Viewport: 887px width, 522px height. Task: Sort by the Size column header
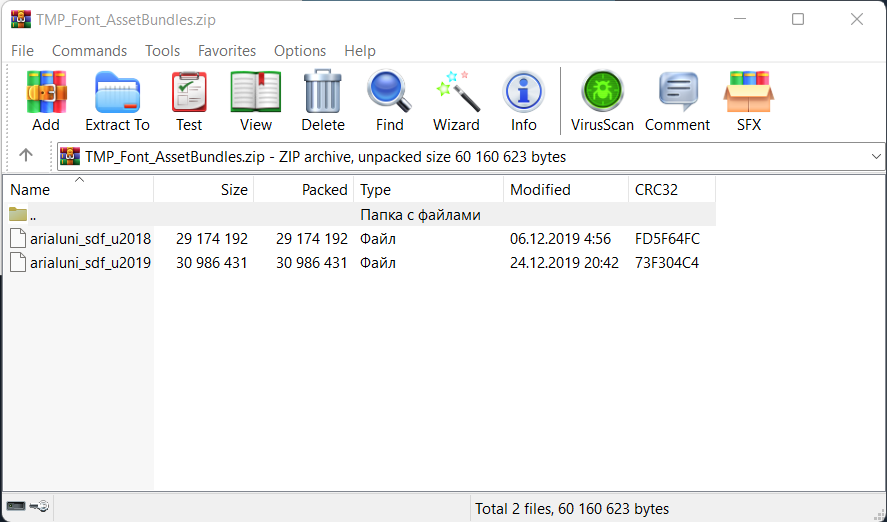pyautogui.click(x=204, y=189)
